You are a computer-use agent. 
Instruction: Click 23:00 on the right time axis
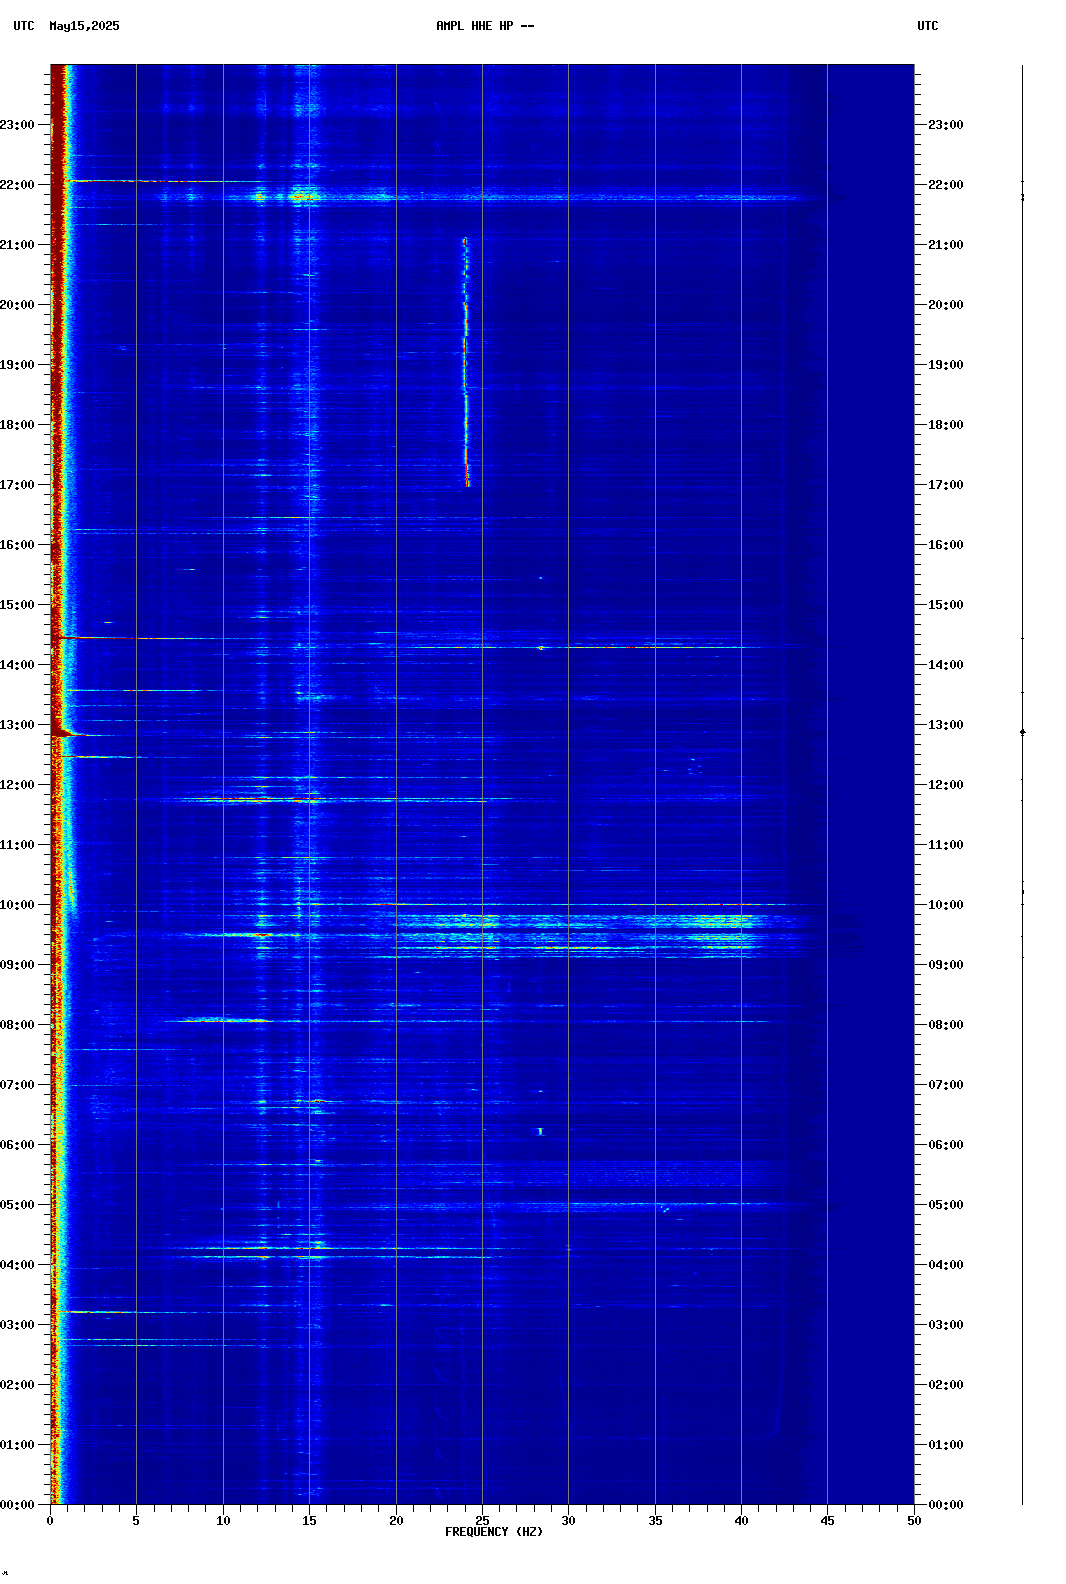946,125
